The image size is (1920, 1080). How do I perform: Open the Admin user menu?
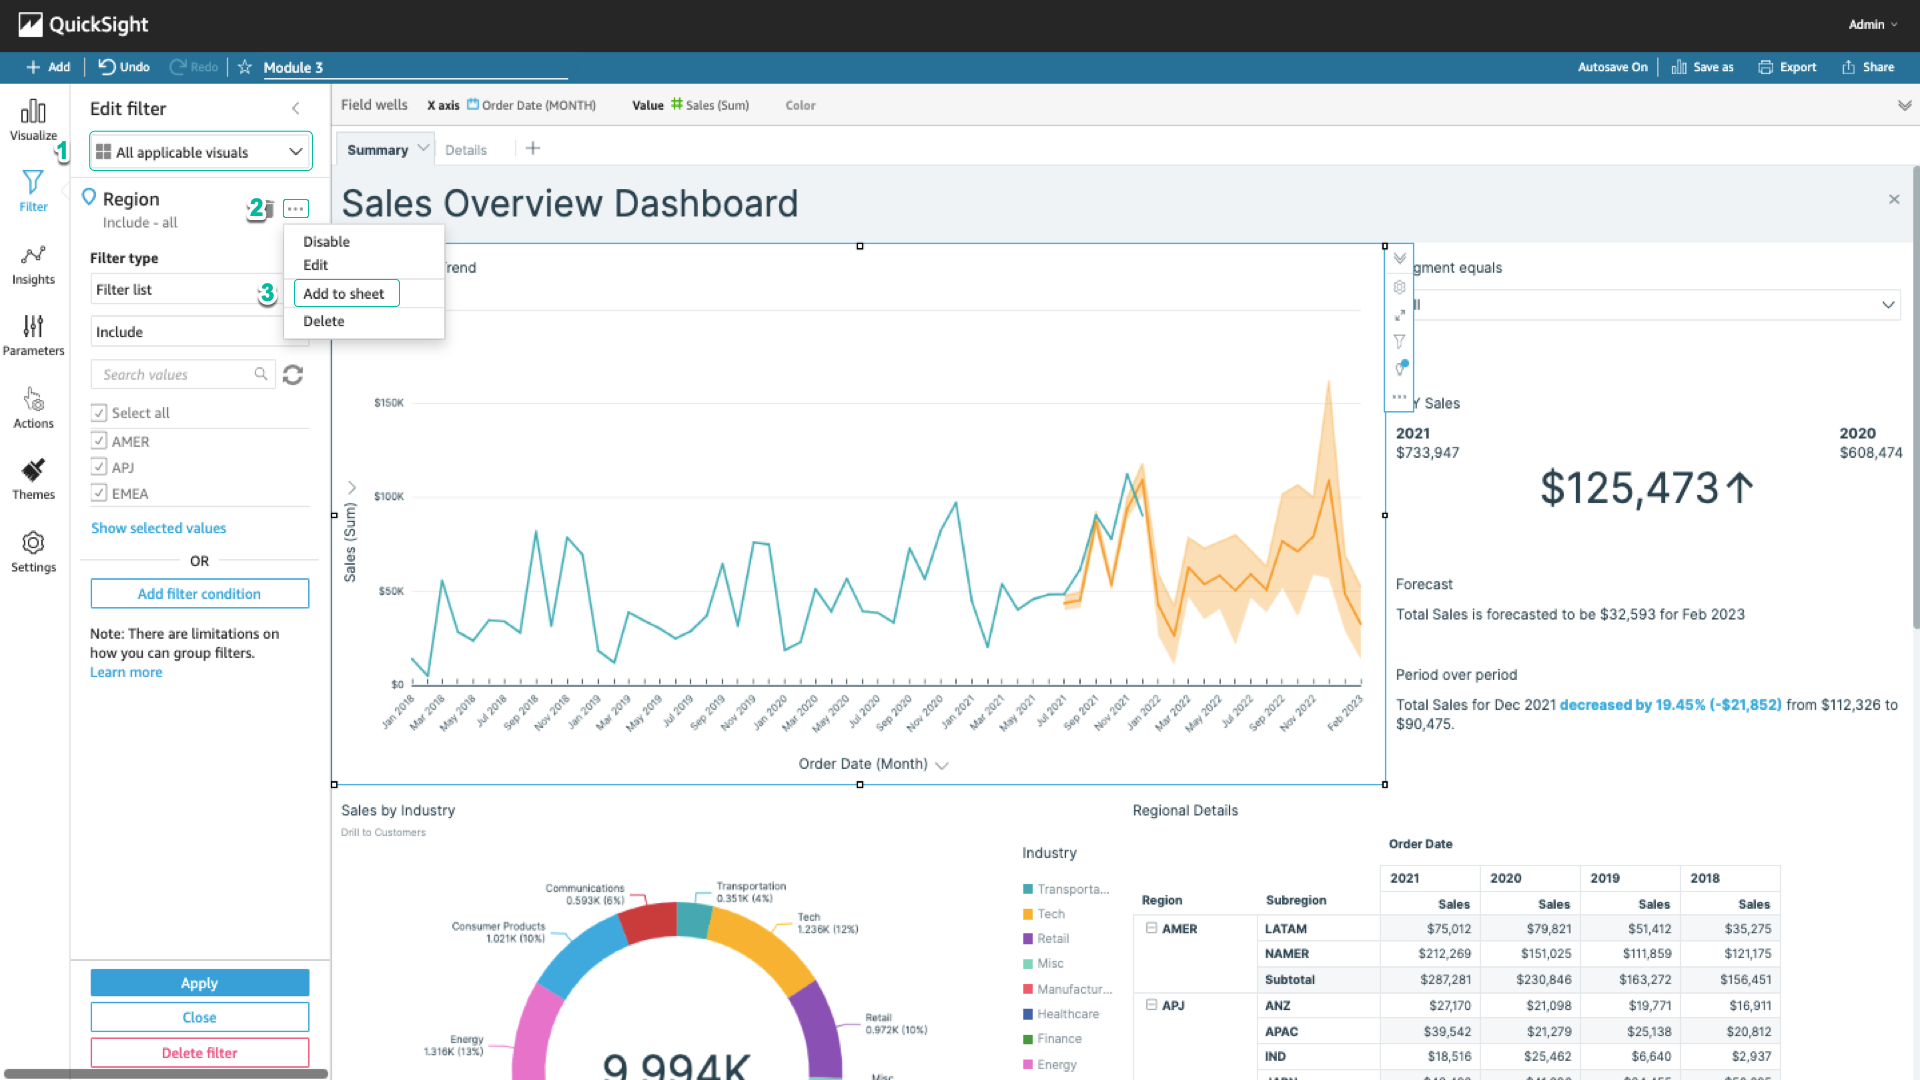(x=1873, y=24)
